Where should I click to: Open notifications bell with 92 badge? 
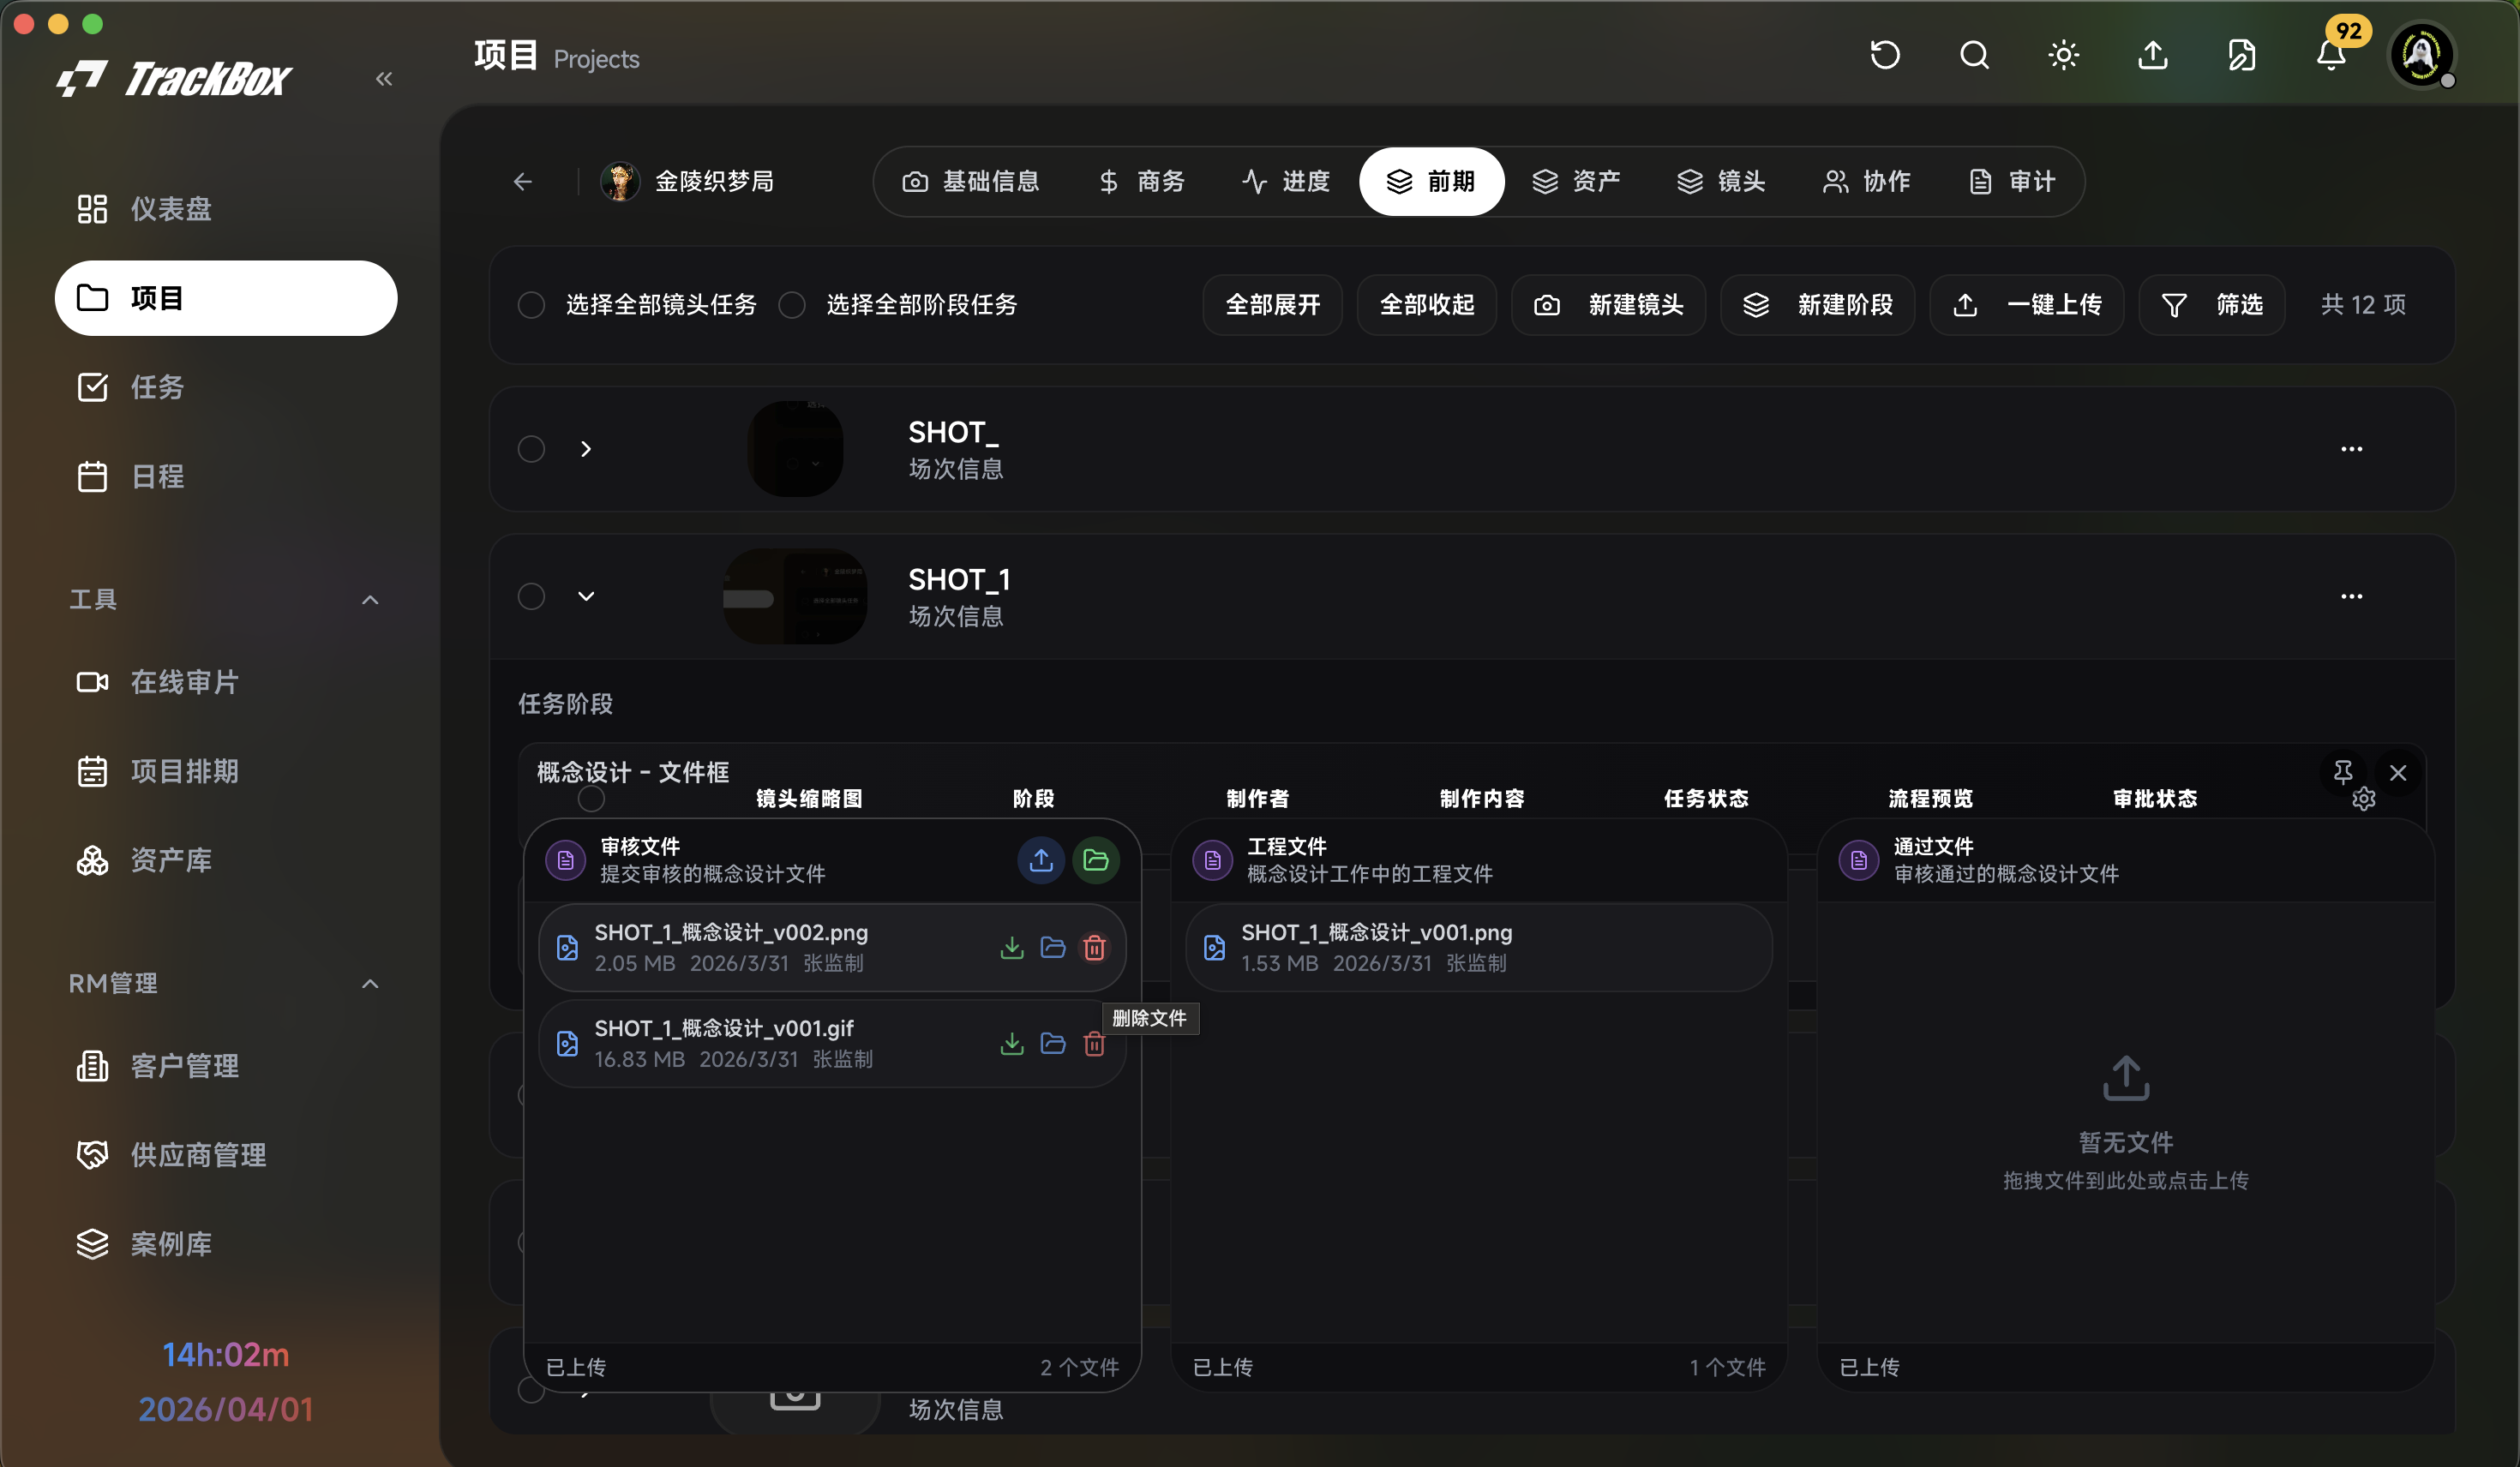(2331, 55)
